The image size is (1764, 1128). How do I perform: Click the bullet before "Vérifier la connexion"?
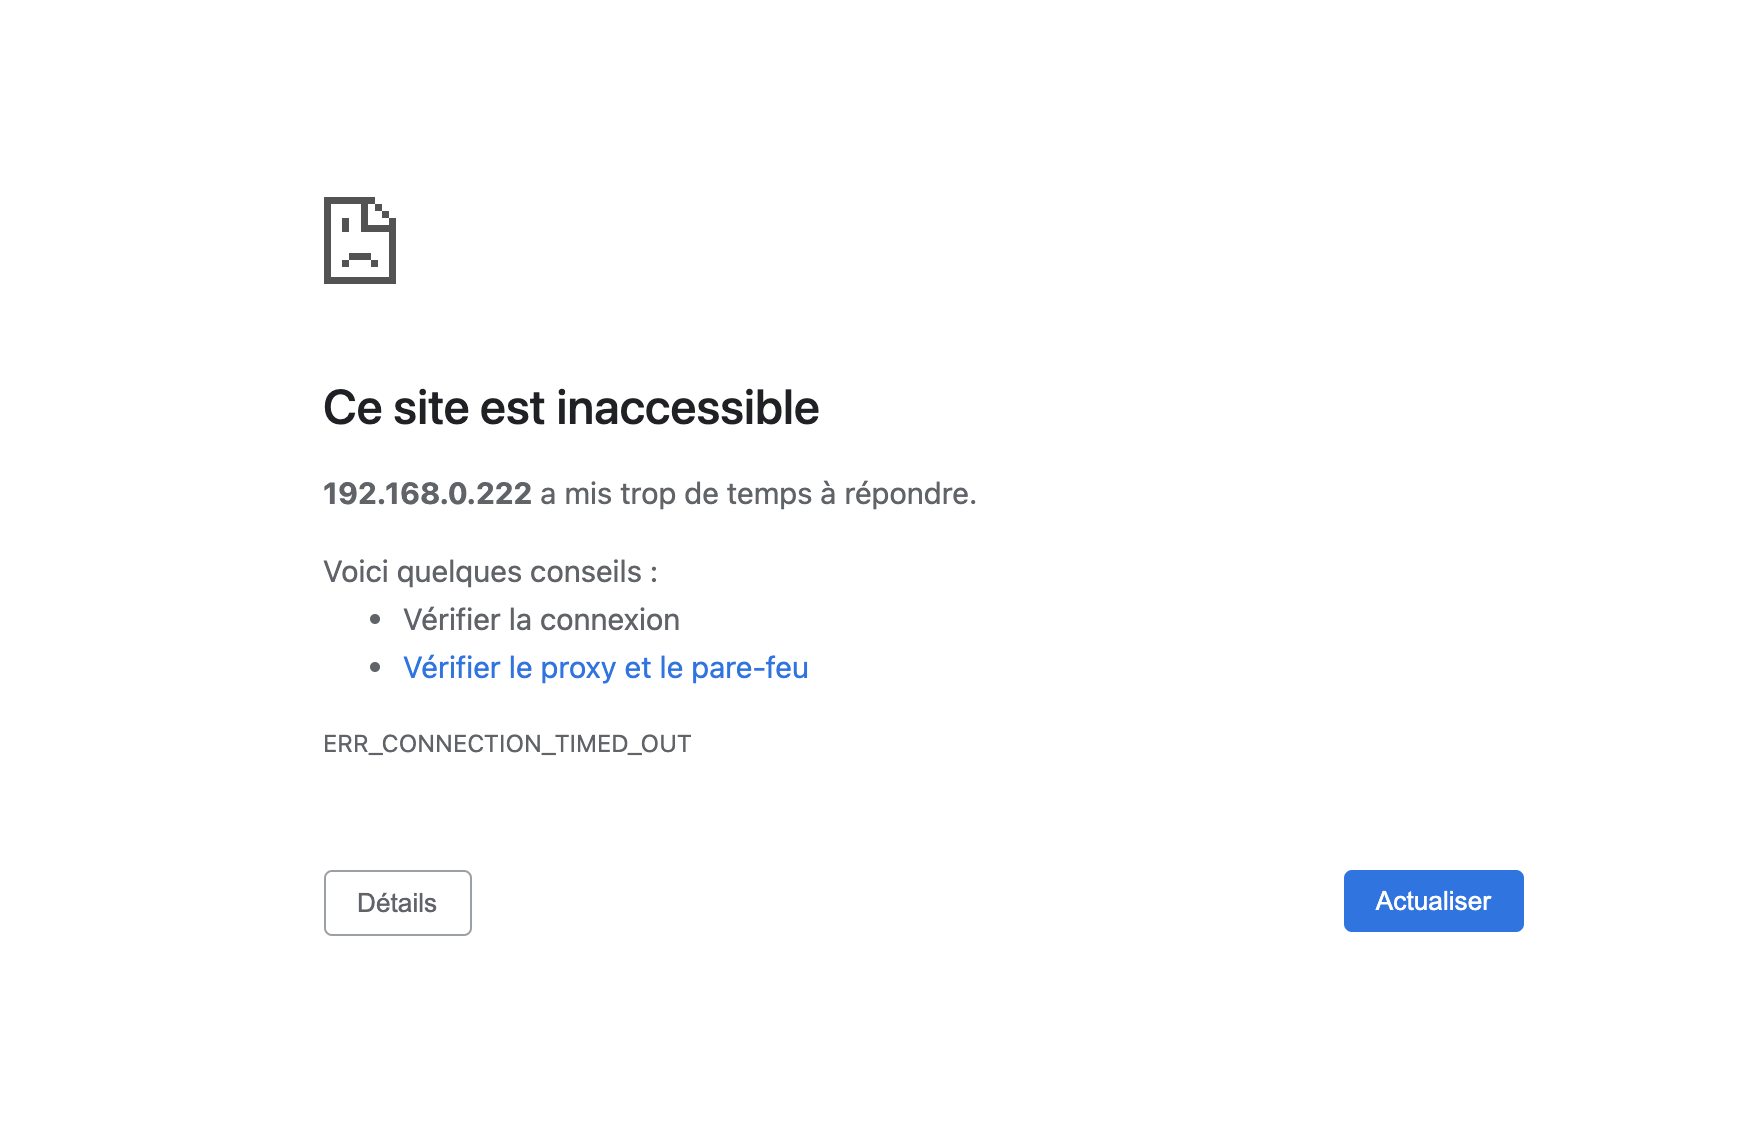[x=375, y=620]
